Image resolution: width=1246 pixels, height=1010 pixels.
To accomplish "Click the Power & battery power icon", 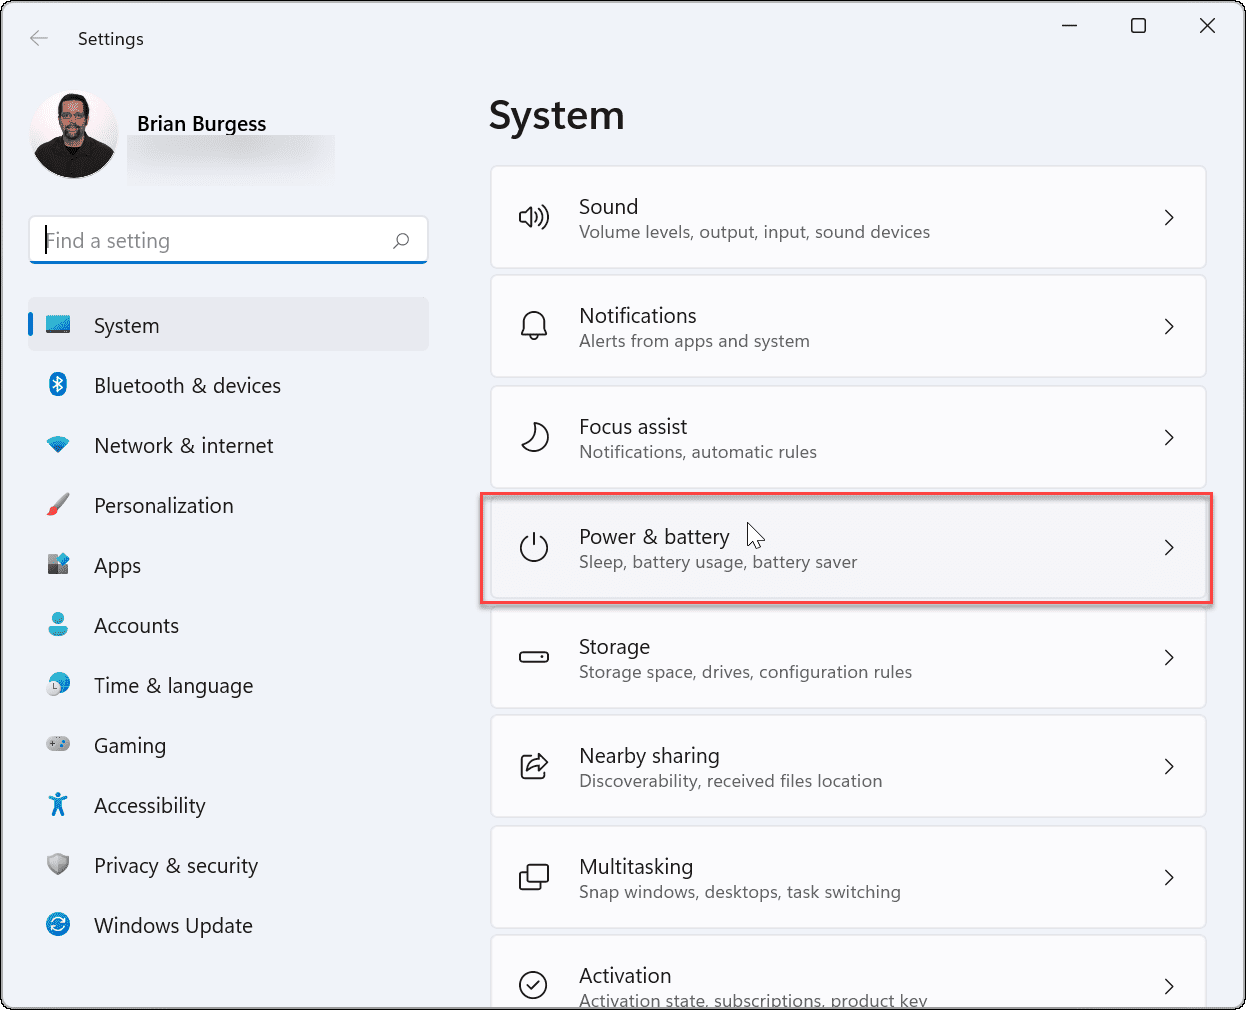I will (x=534, y=547).
